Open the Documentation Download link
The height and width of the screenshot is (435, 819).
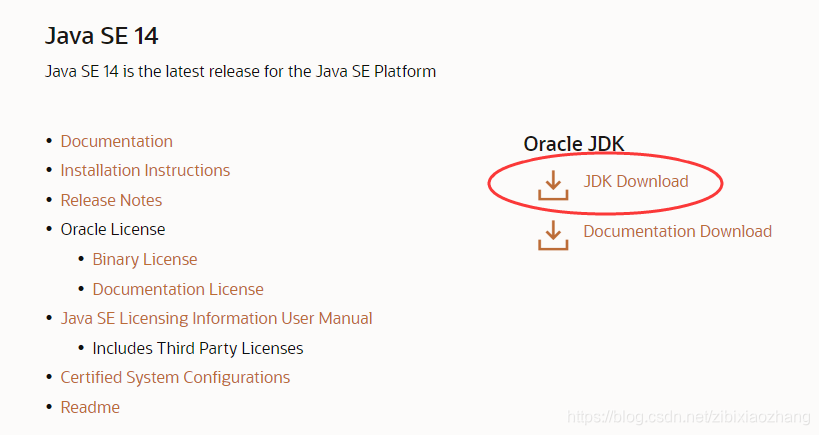coord(677,231)
